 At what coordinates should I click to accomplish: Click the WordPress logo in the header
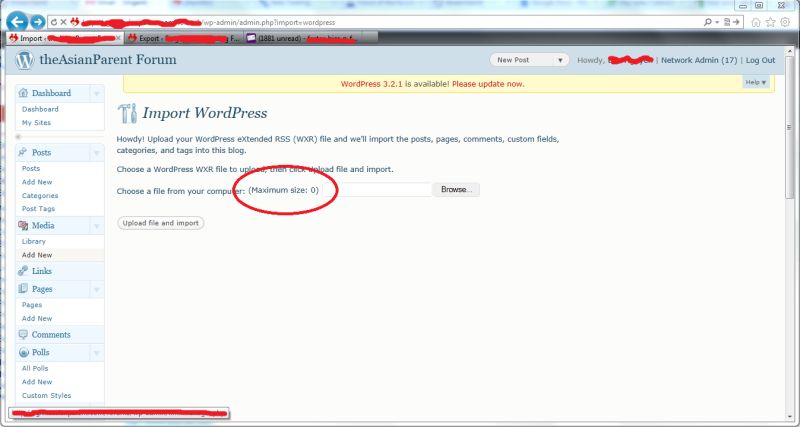(24, 60)
